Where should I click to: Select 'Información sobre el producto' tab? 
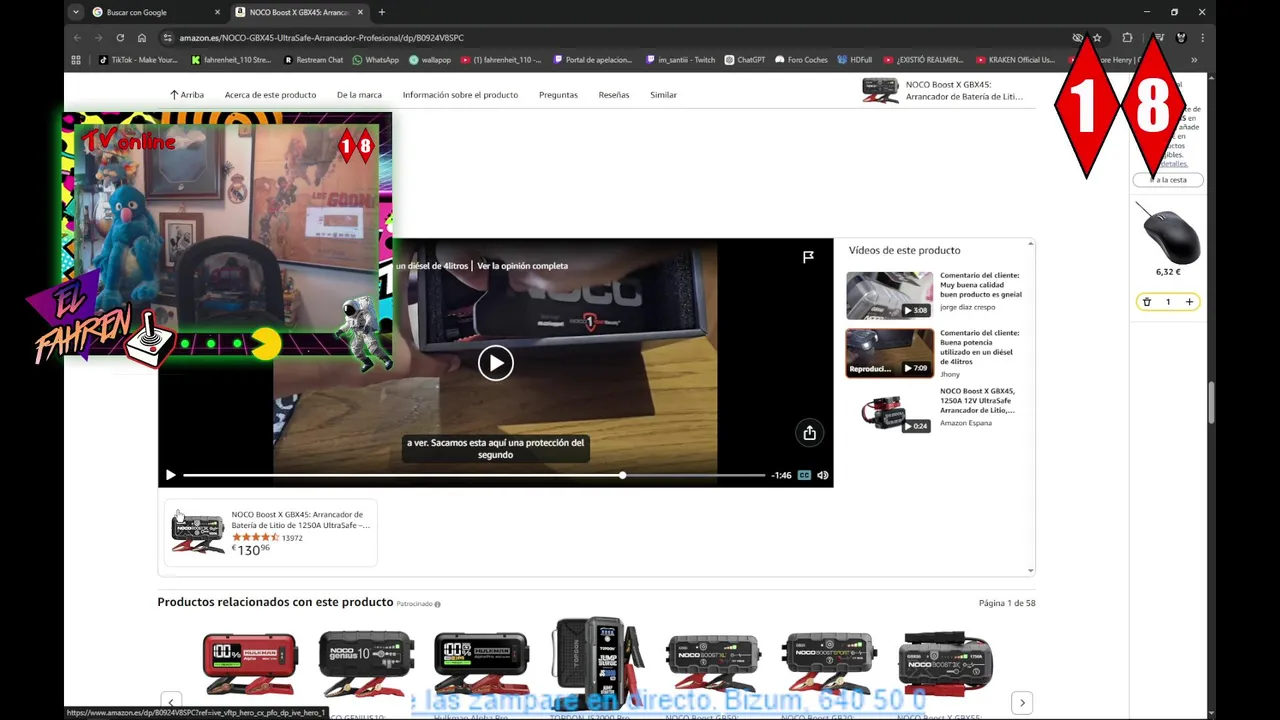coord(460,95)
